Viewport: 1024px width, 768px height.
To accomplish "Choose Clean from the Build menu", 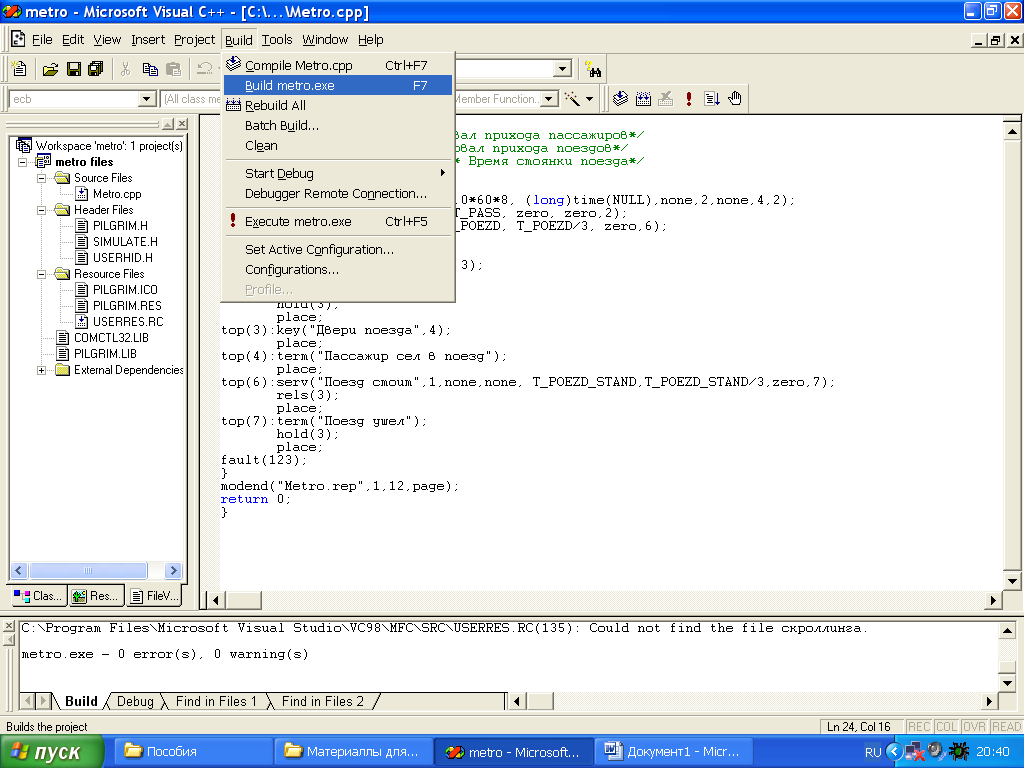I will [x=338, y=146].
